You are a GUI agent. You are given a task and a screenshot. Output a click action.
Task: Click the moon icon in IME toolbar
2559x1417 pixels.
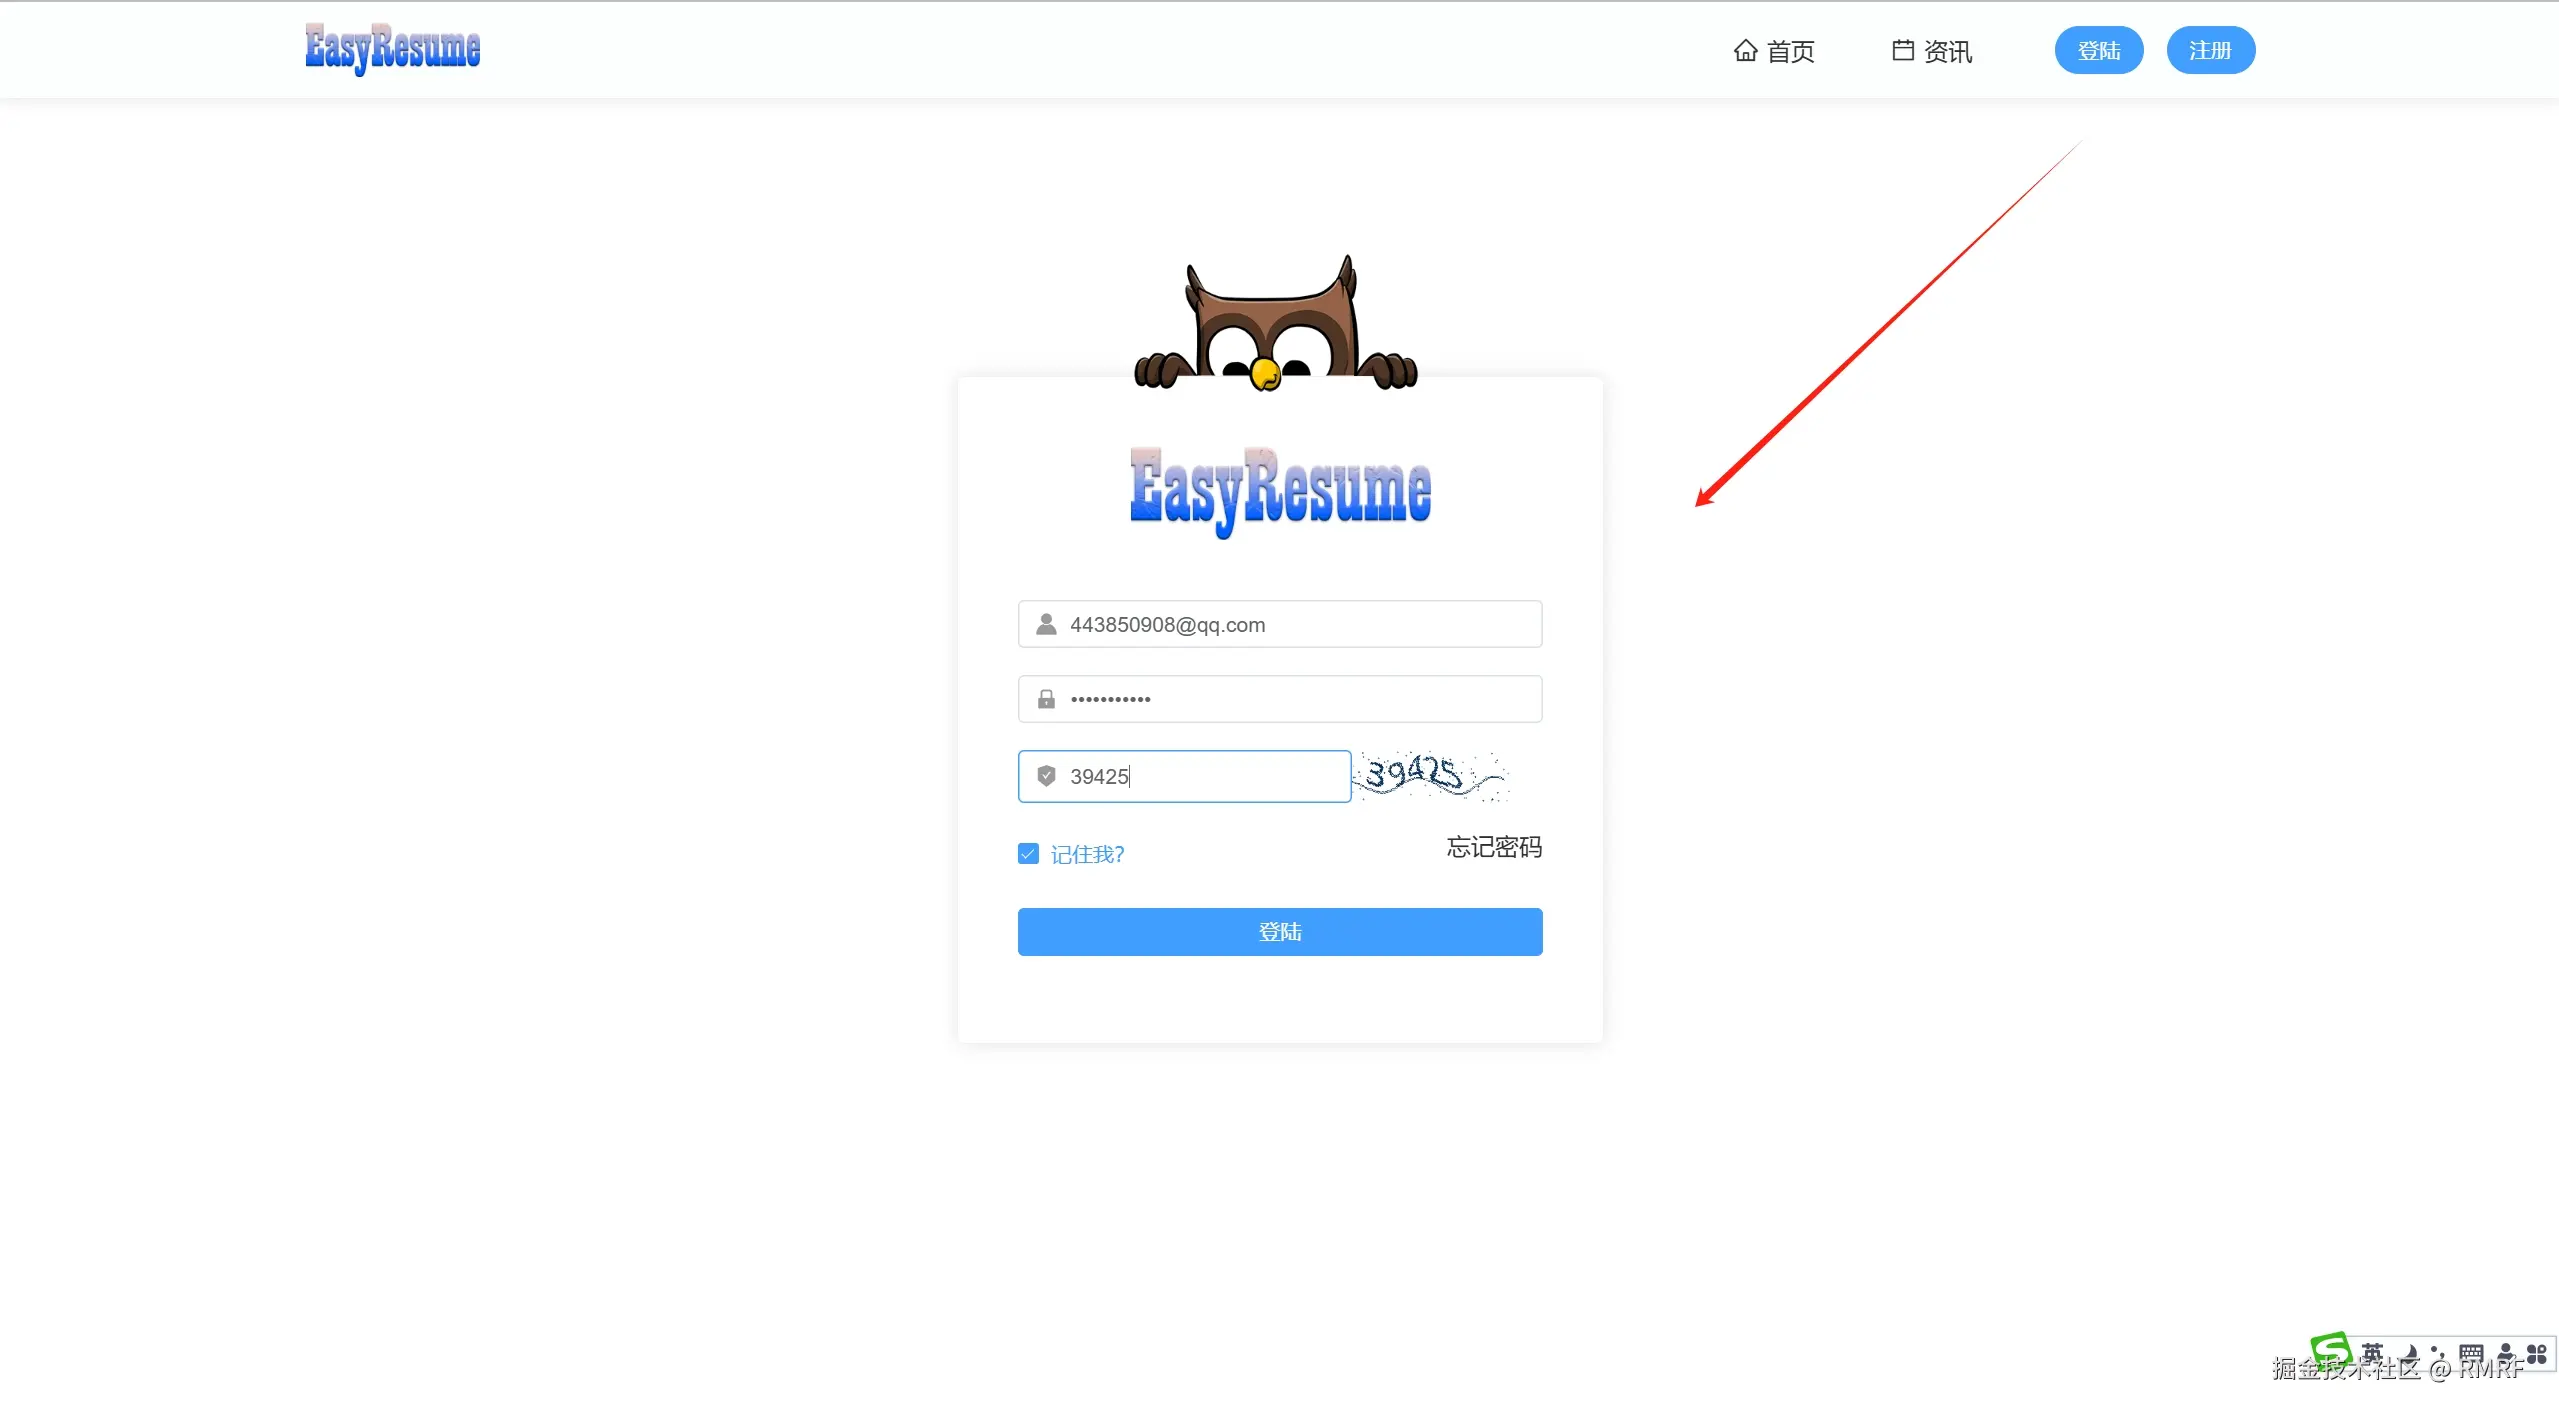tap(2410, 1354)
